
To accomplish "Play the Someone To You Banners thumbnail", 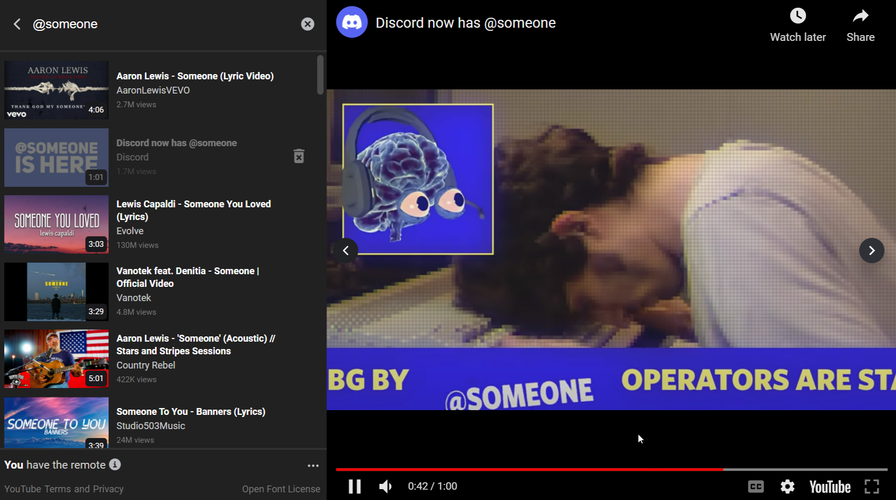I will [x=56, y=422].
